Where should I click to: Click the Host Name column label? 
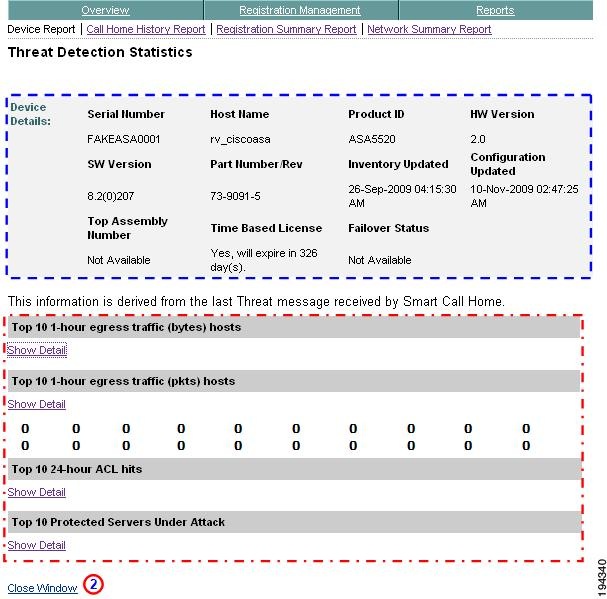[240, 114]
